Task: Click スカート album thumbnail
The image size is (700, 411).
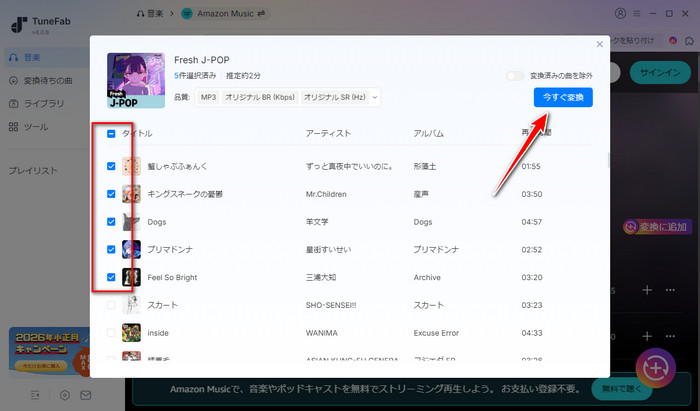Action: pyautogui.click(x=131, y=305)
